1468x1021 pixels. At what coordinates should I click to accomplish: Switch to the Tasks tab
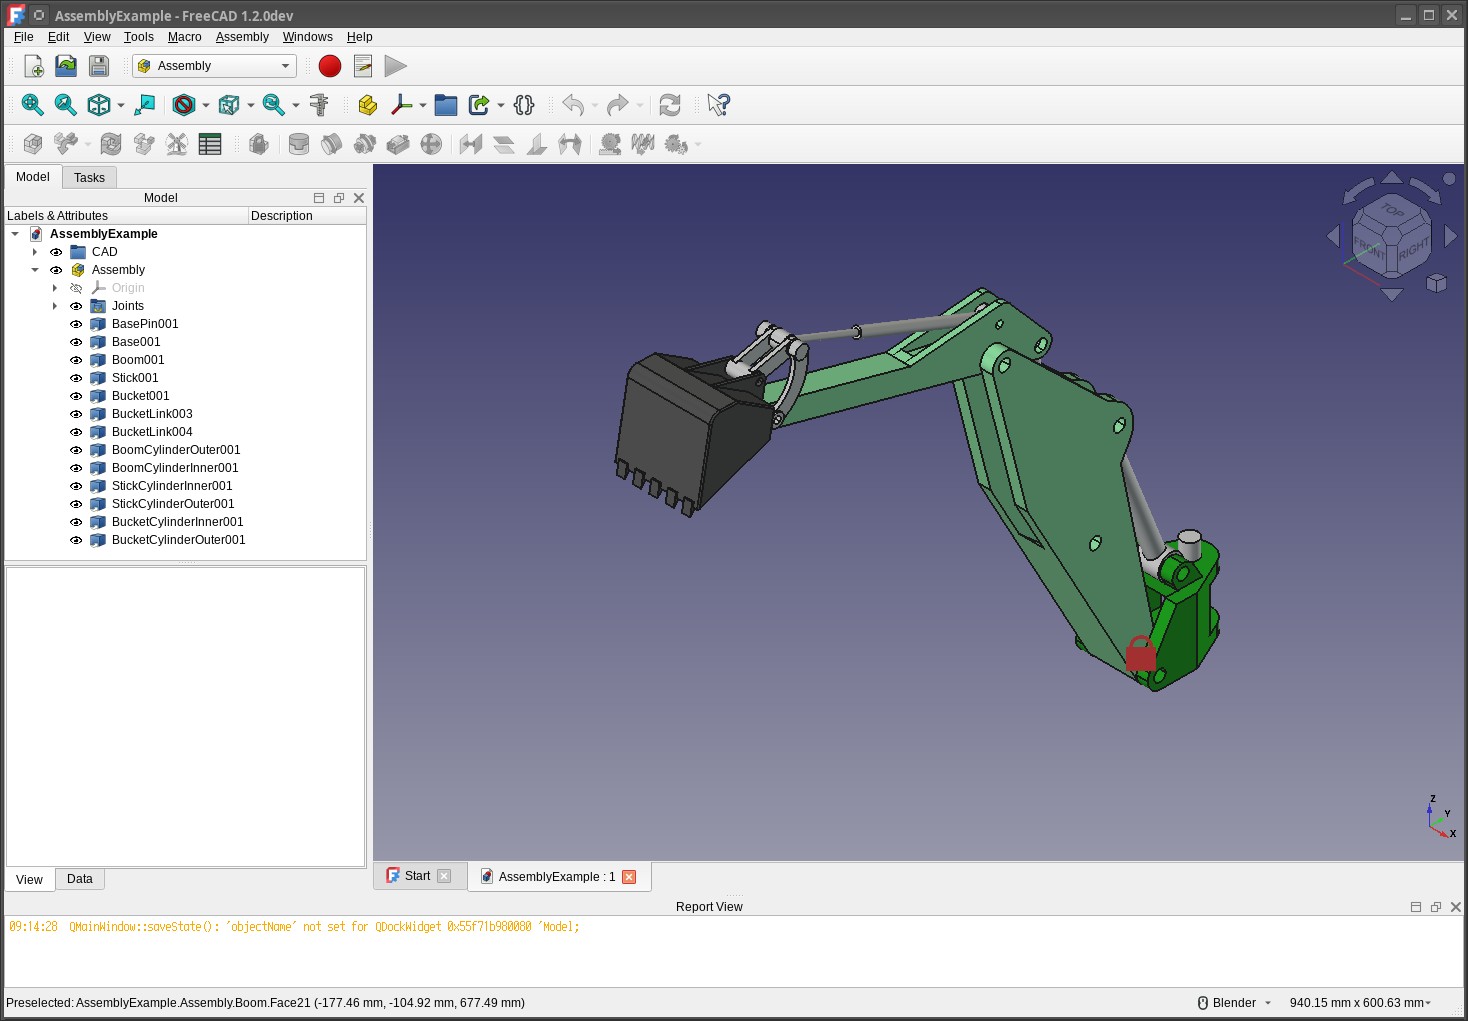pyautogui.click(x=89, y=178)
